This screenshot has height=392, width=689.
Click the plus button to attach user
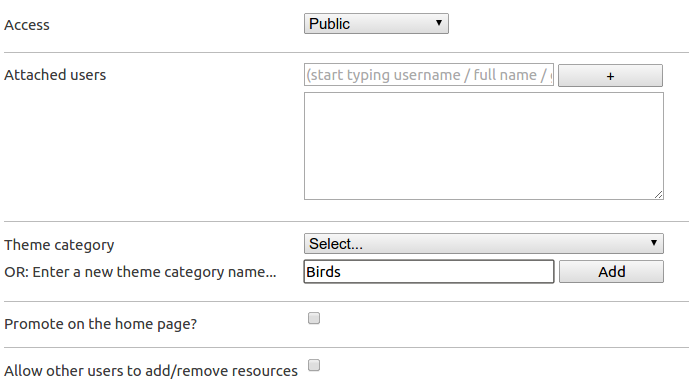pos(610,76)
